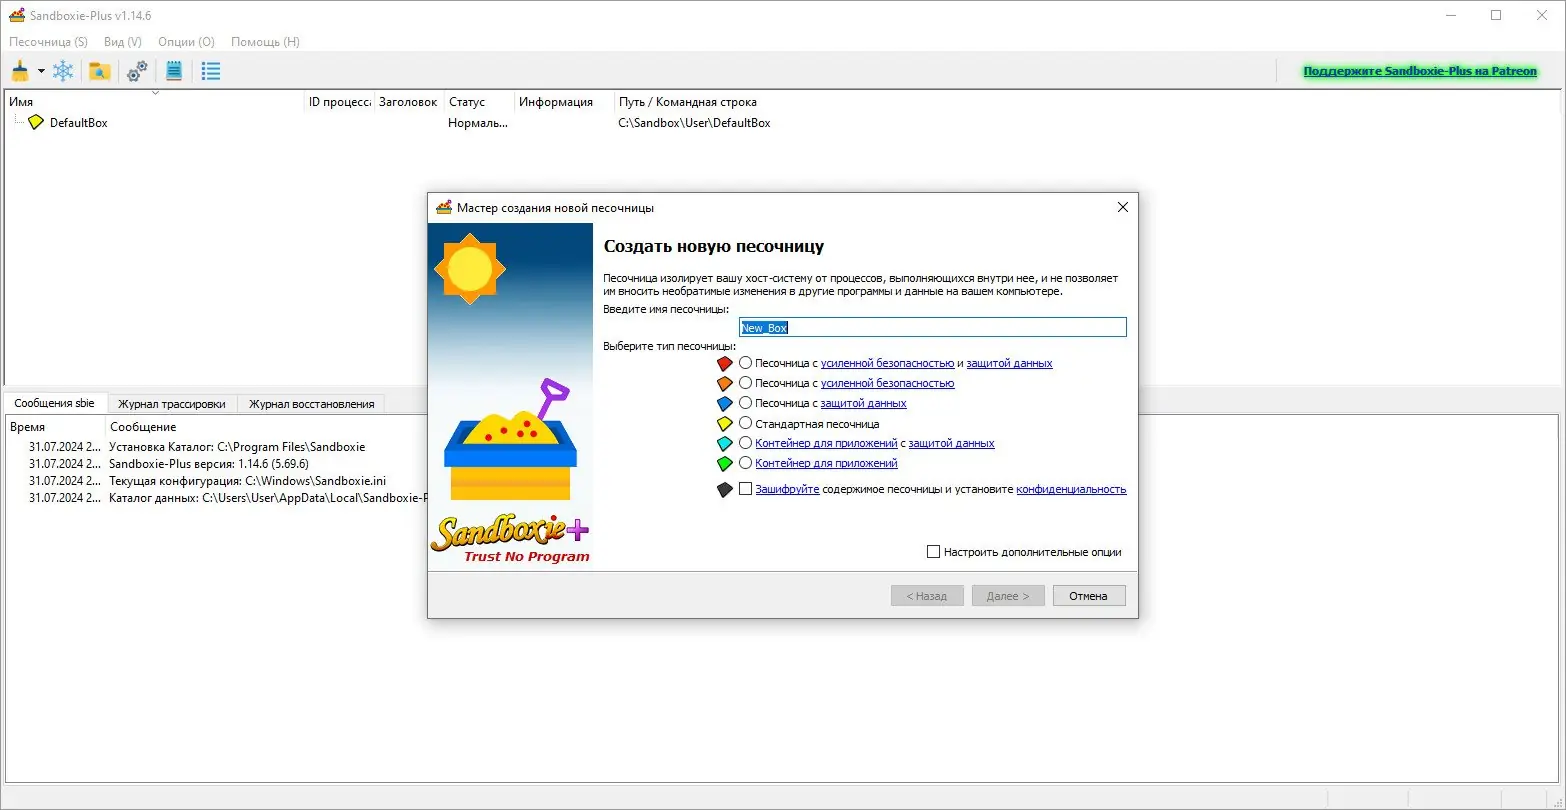Select application container with data protection radio
This screenshot has height=810, width=1566.
tap(745, 443)
